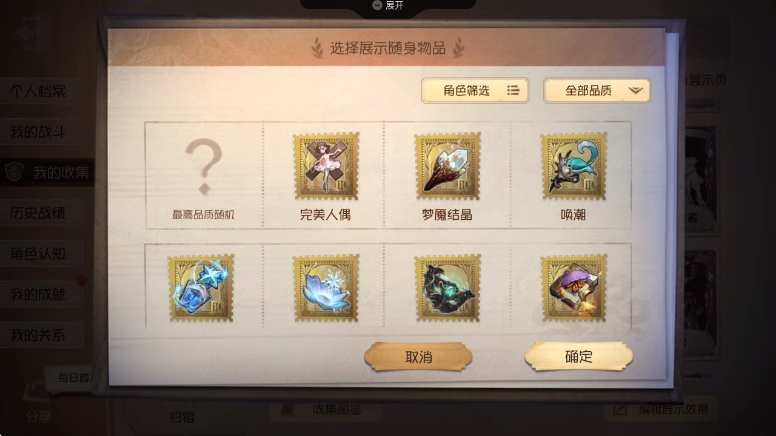Select the ice lotus snowflake stamp
The image size is (776, 436).
[x=326, y=288]
